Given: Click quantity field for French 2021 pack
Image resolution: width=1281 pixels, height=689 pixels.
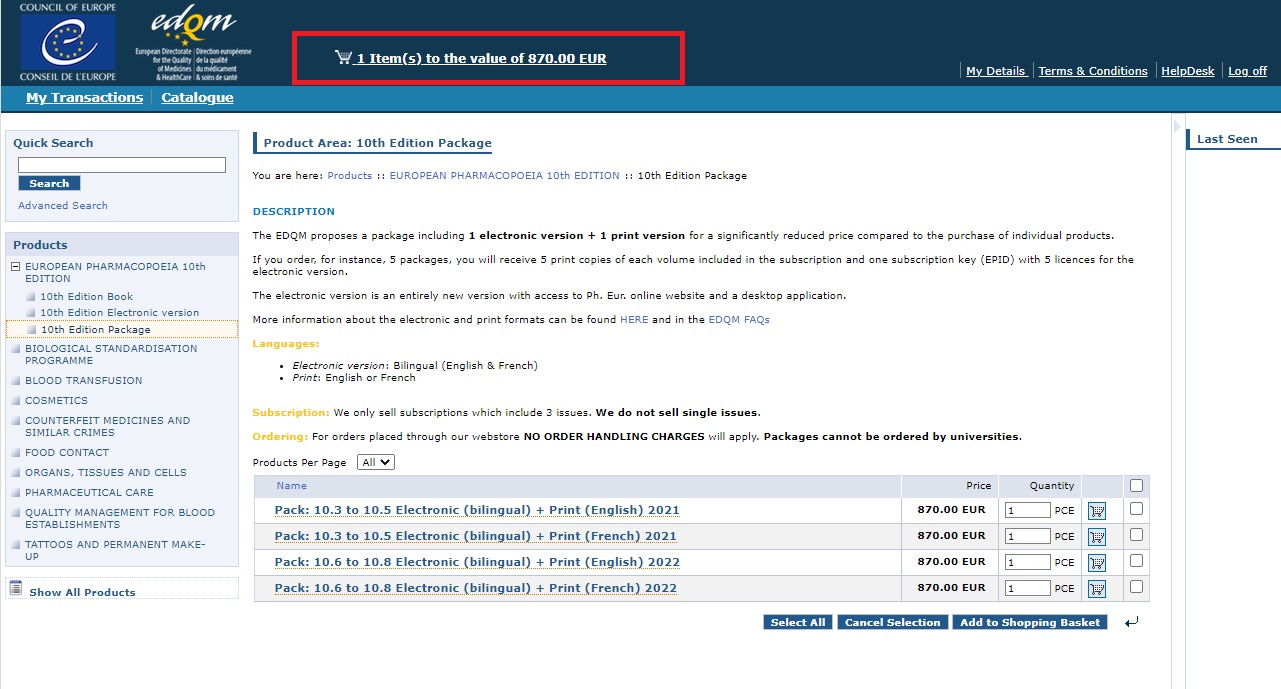Looking at the screenshot, I should click(x=1027, y=536).
